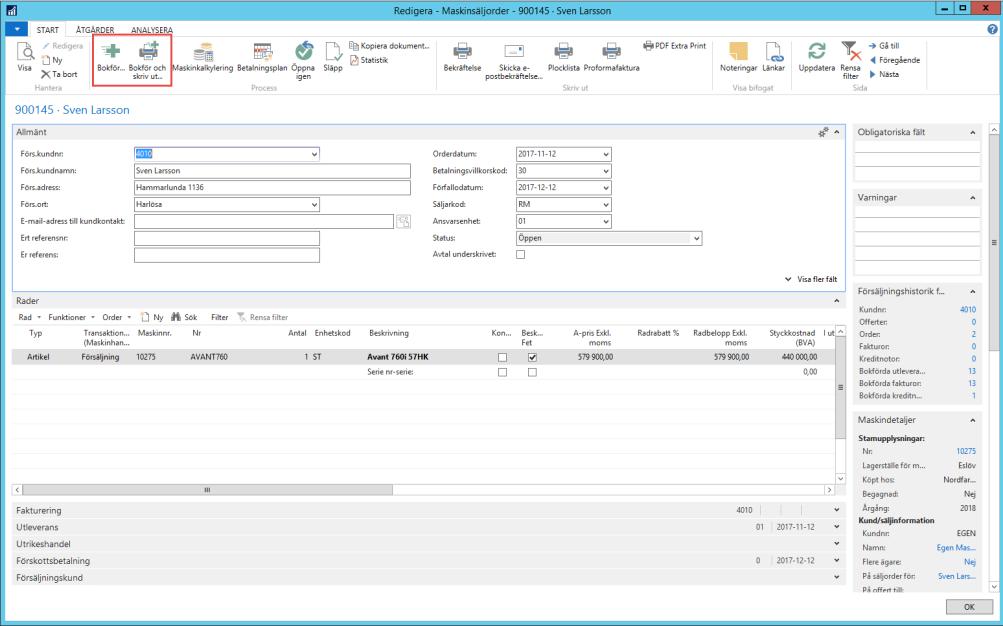This screenshot has width=1003, height=626.
Task: Open the Status dropdown
Action: [x=697, y=239]
